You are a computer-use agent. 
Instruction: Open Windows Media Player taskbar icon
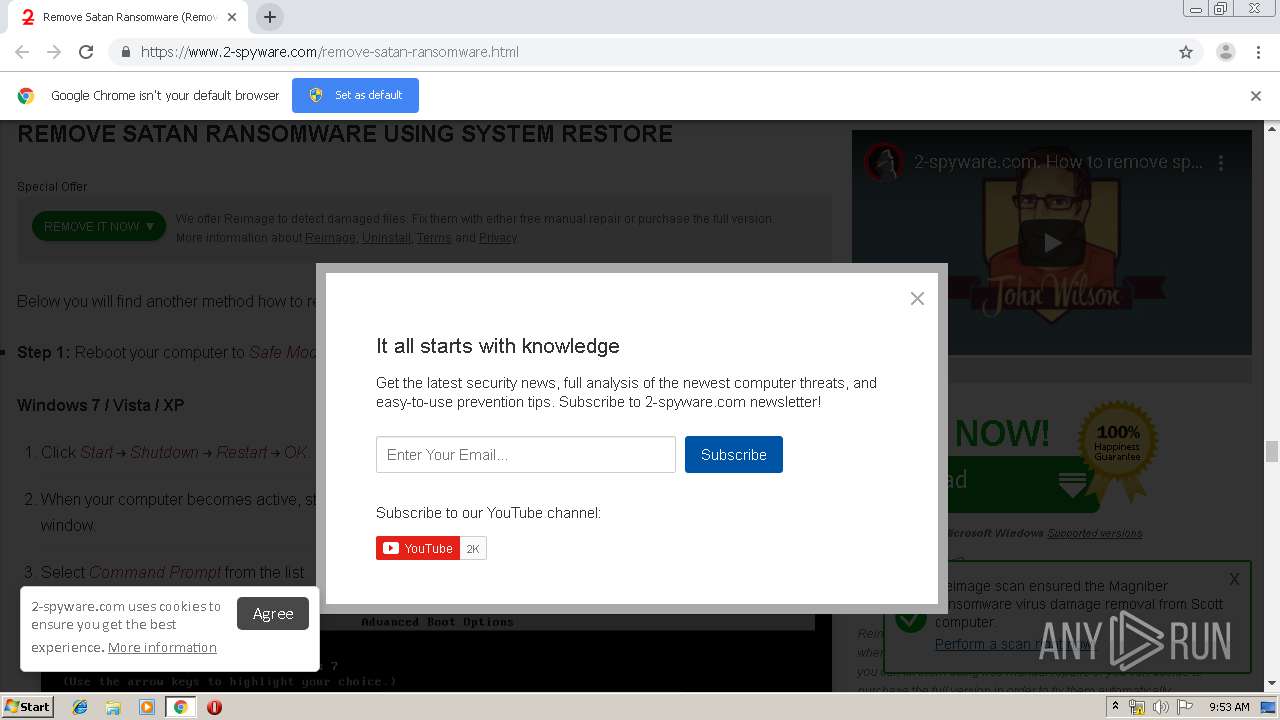click(147, 707)
